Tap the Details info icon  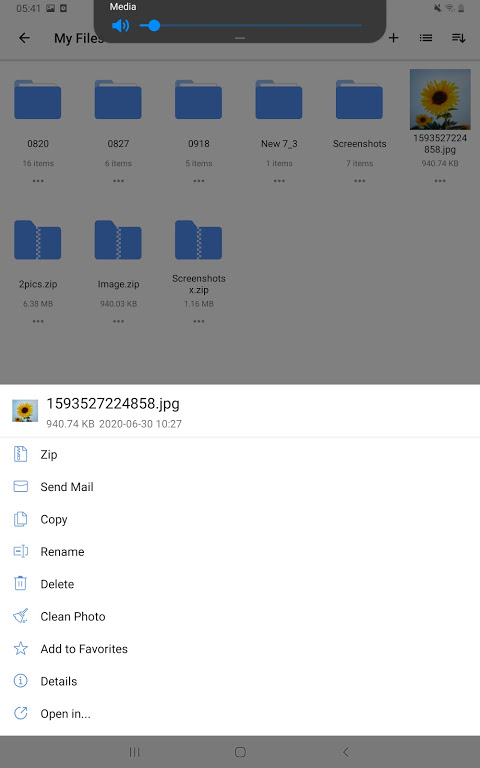20,681
